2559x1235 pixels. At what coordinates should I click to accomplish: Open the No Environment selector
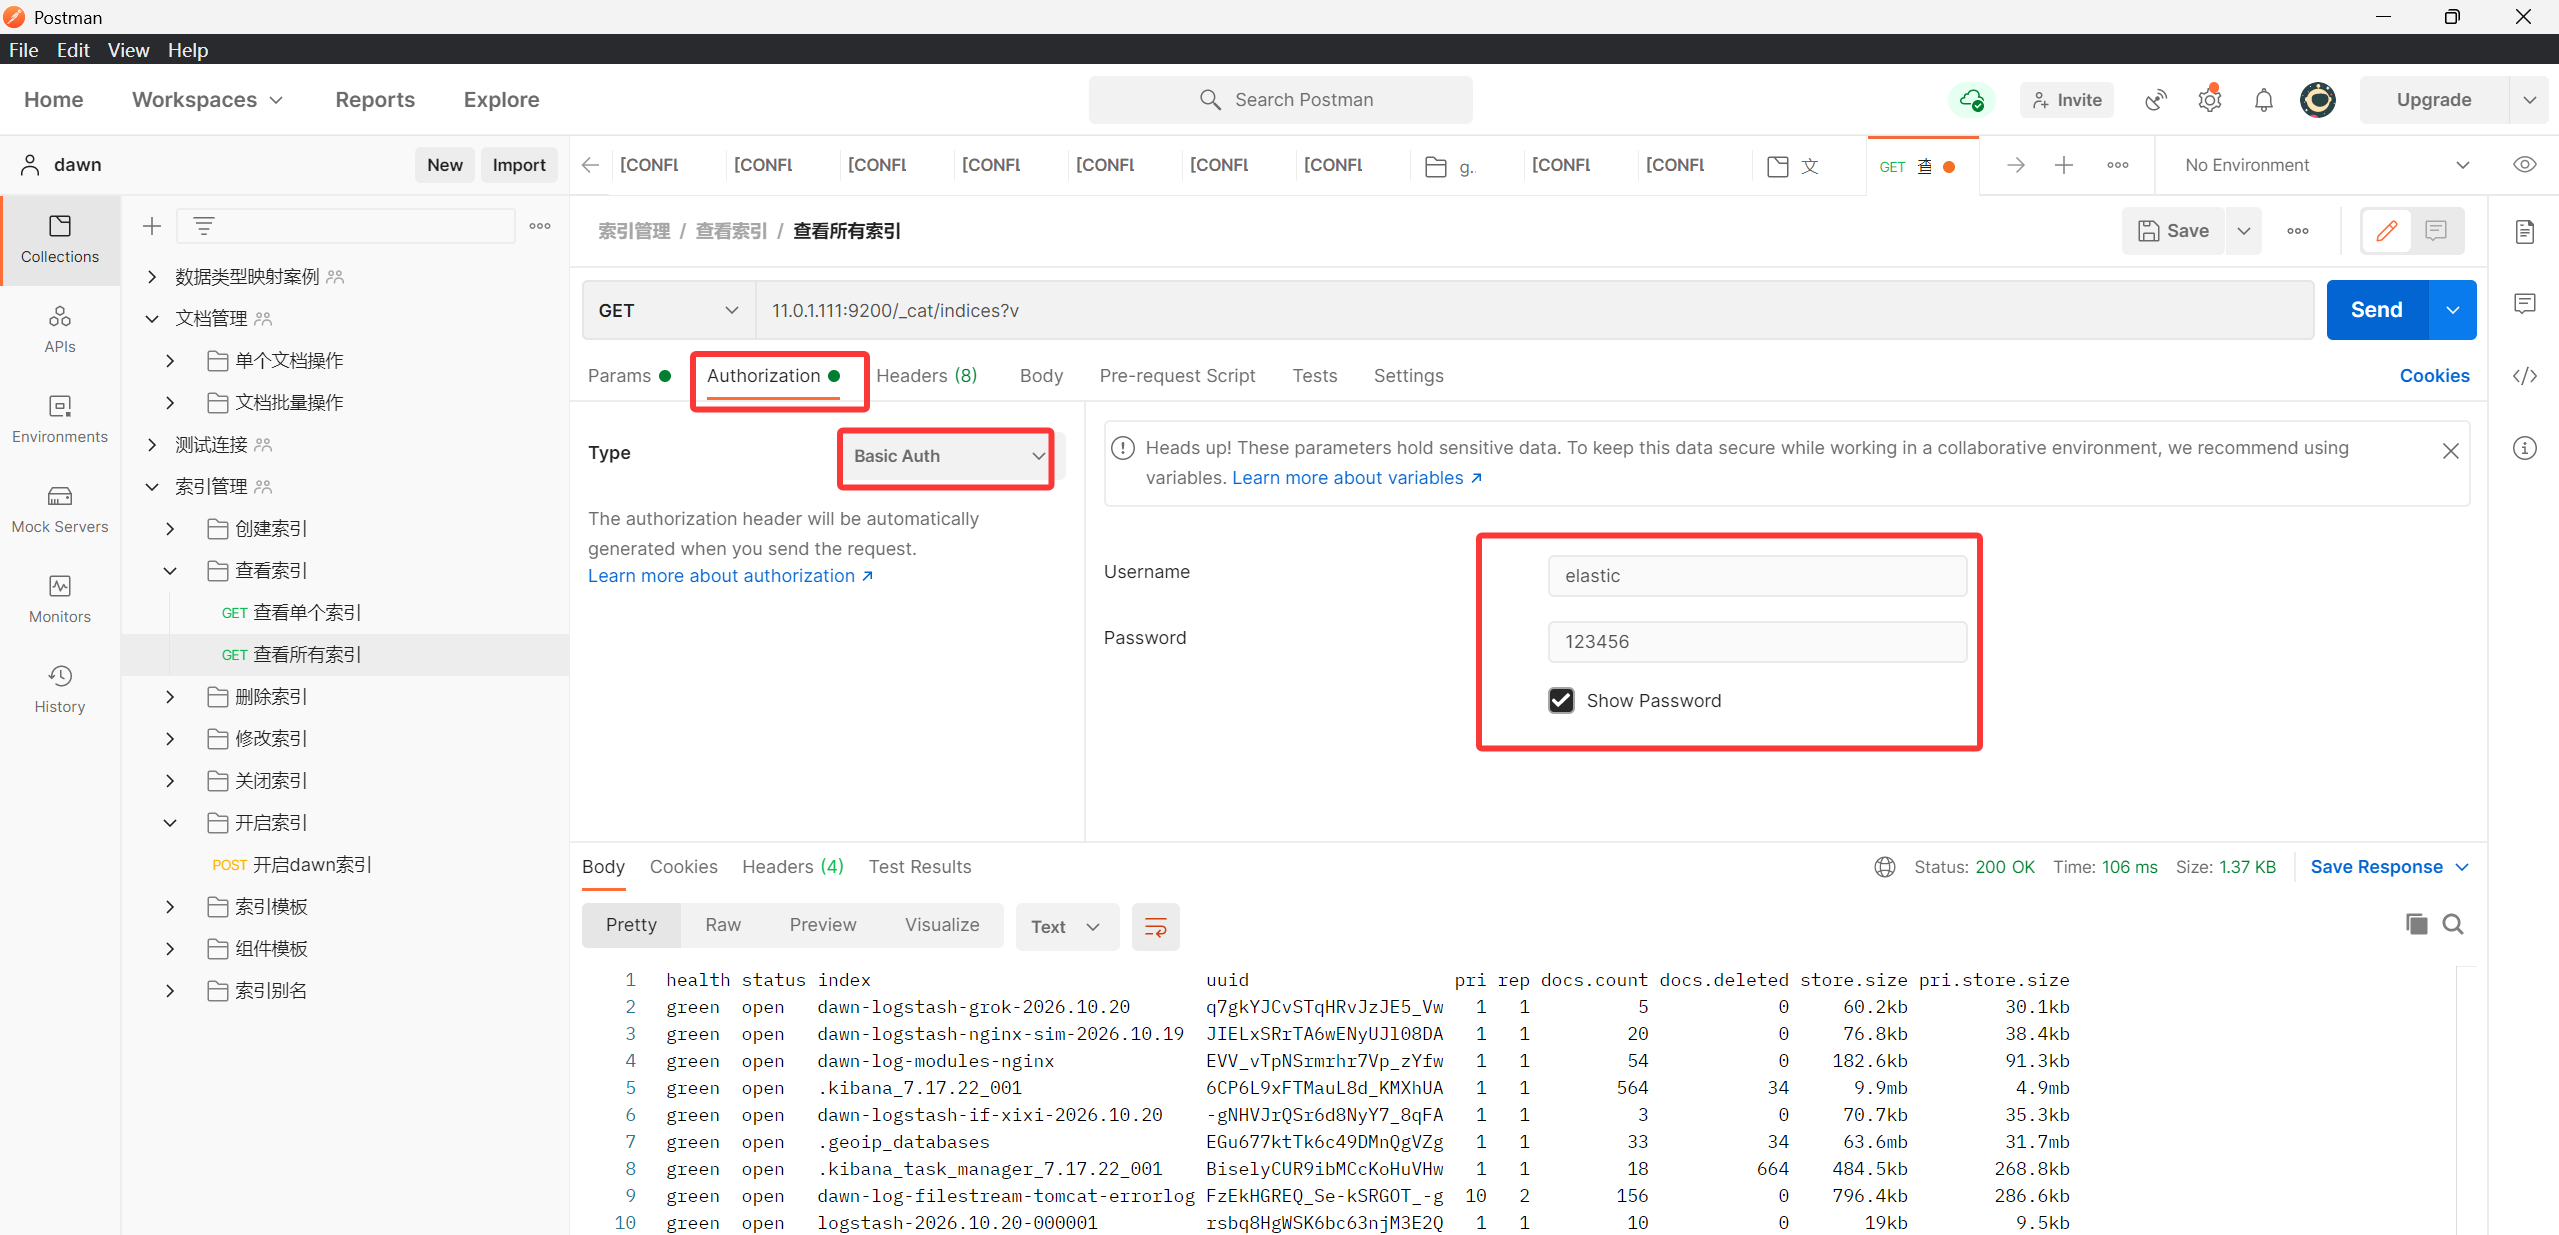(2327, 165)
